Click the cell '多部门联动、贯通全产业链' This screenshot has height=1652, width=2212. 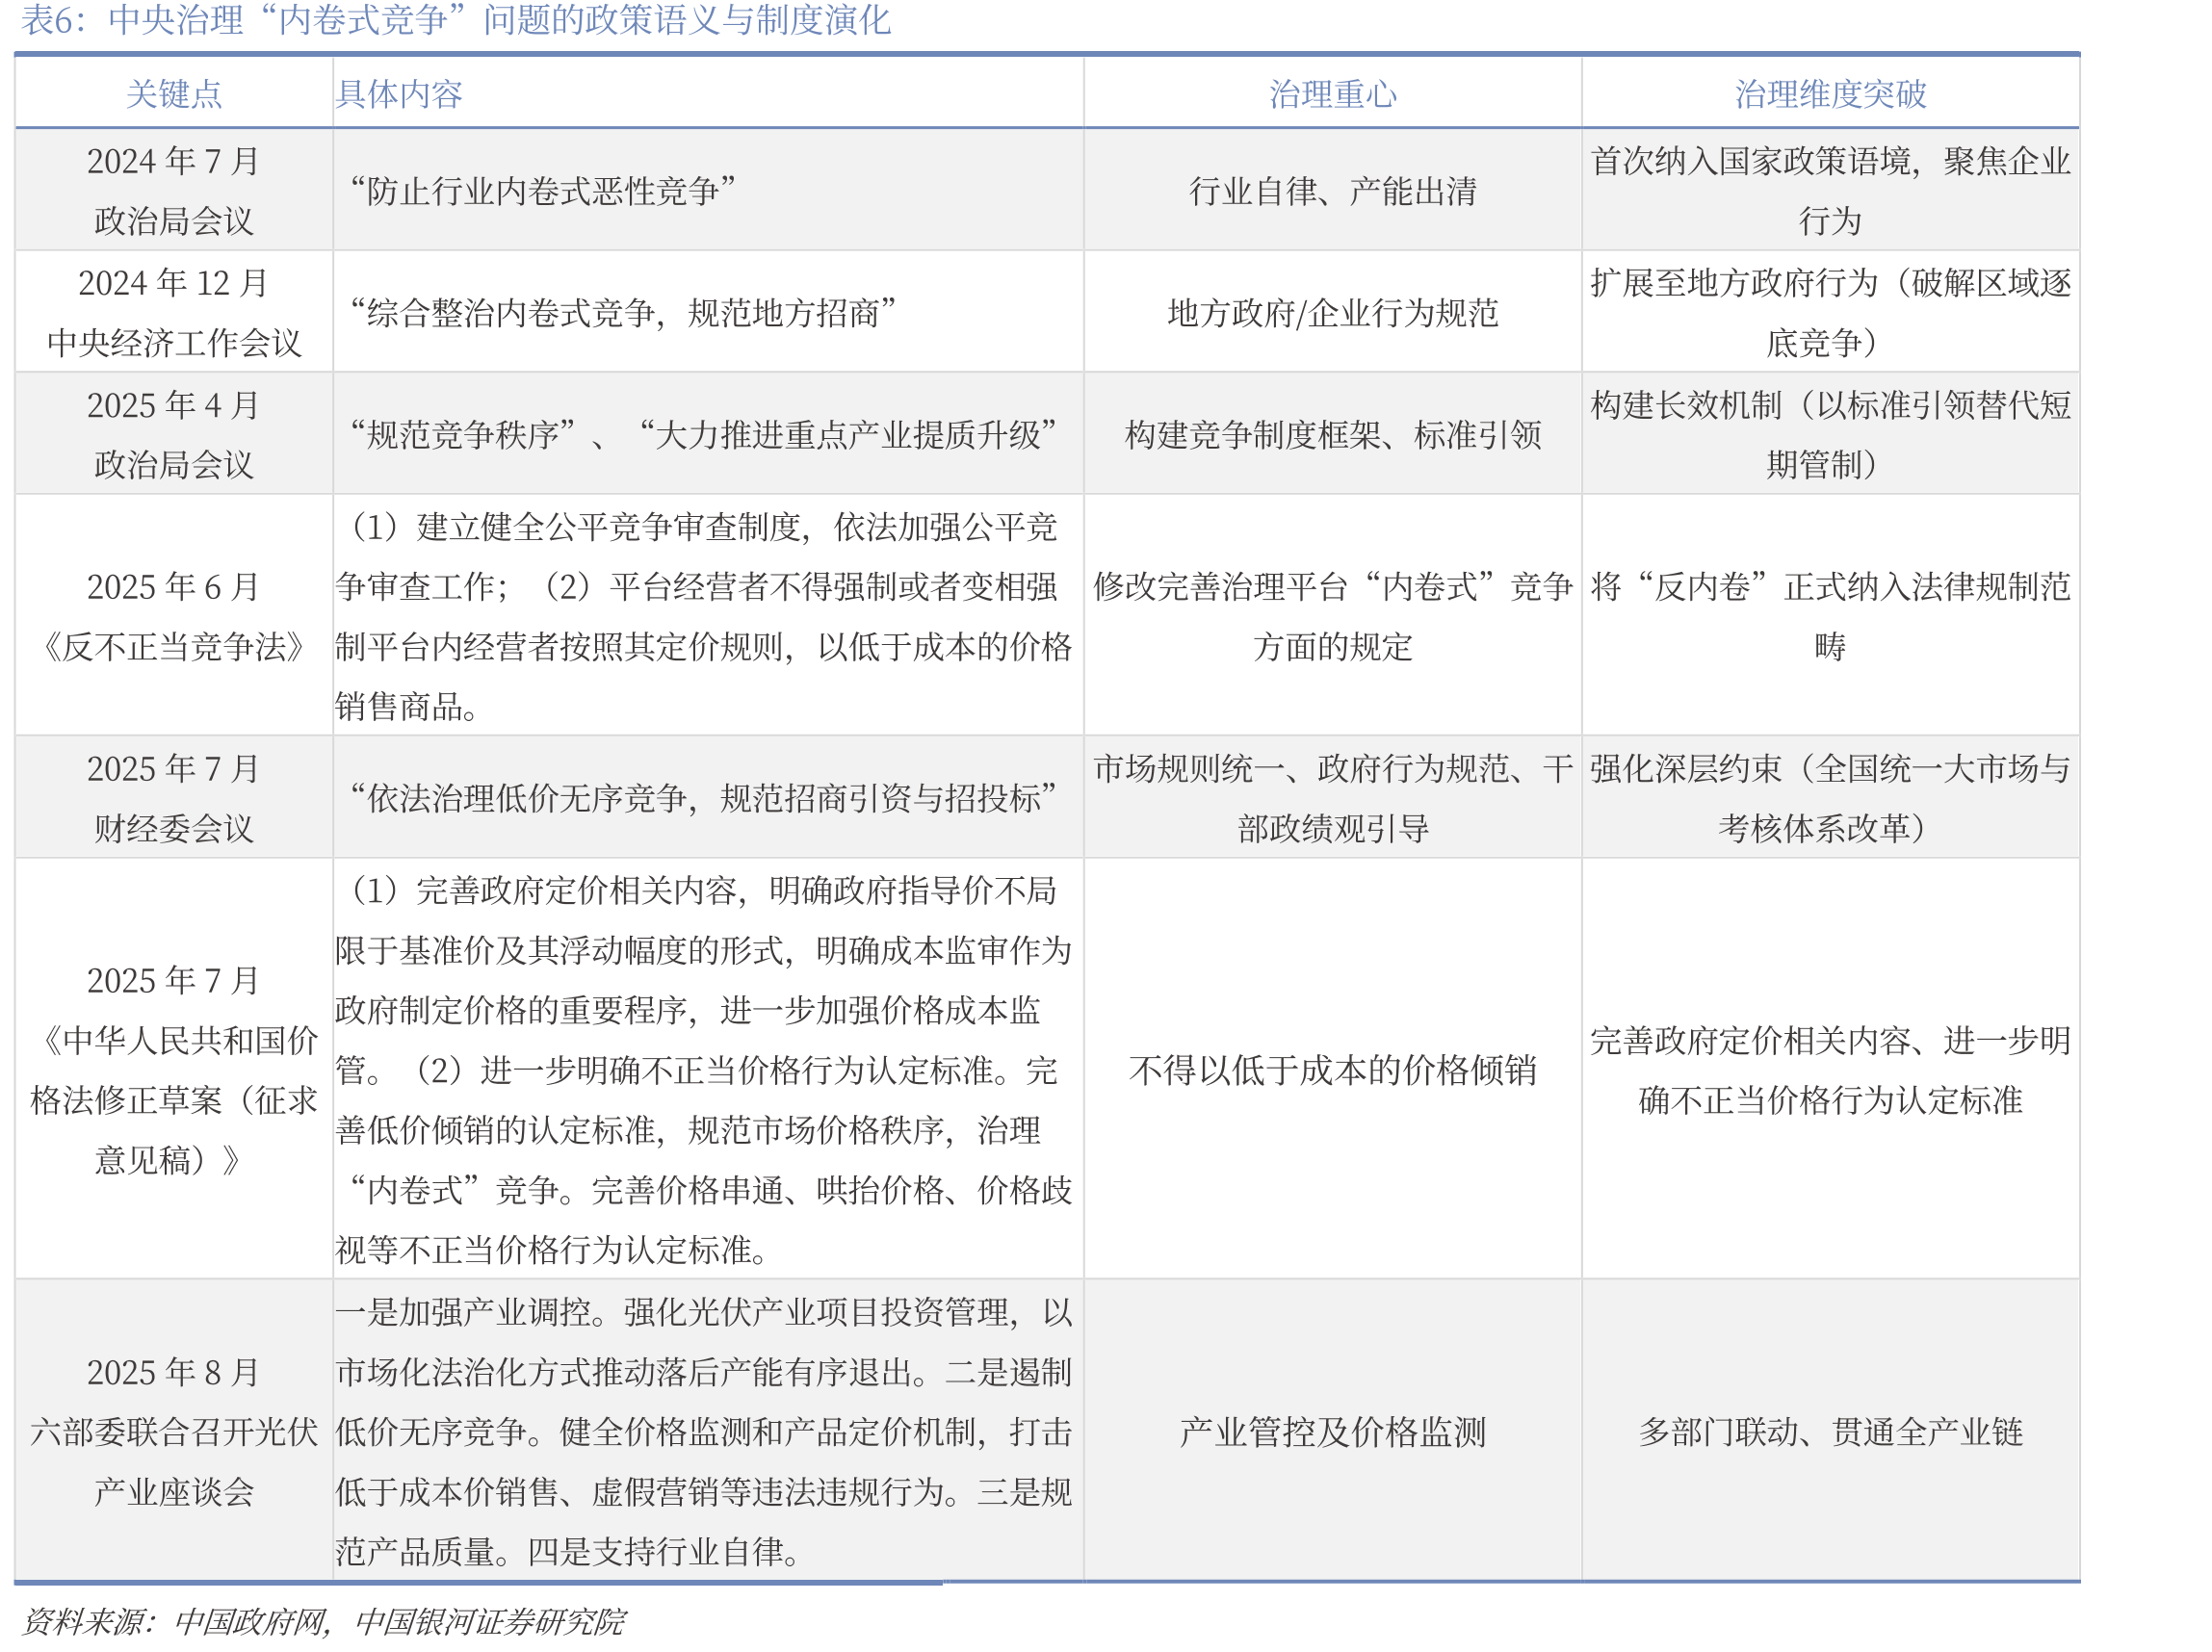(1830, 1431)
